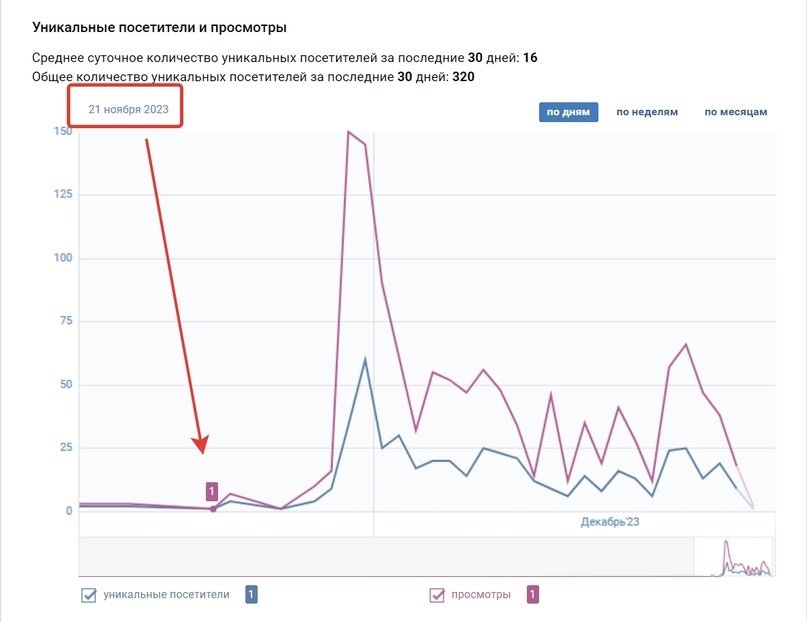
Task: Click the purple "1" tooltip marker on chart
Action: click(x=211, y=490)
